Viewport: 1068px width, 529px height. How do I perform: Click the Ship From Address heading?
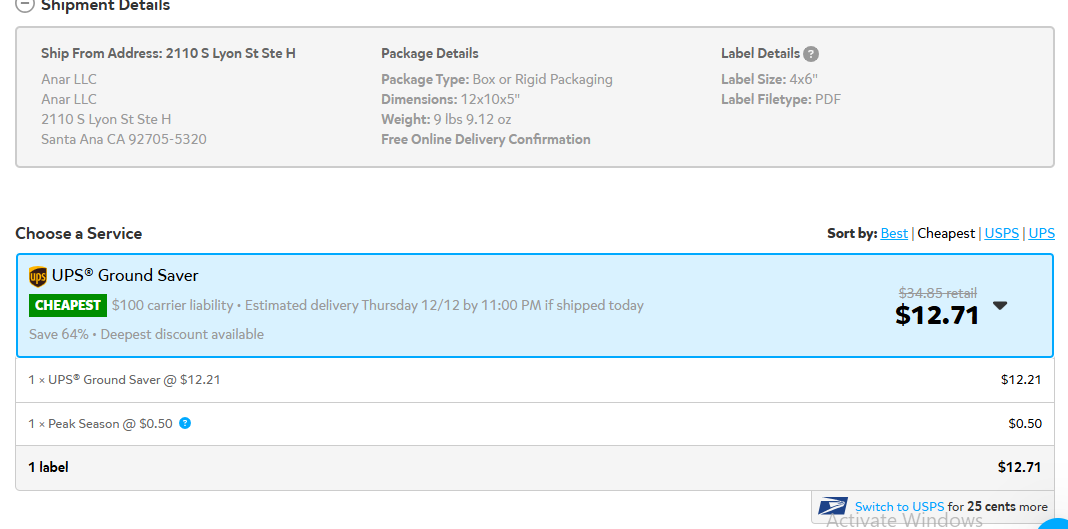pos(168,53)
